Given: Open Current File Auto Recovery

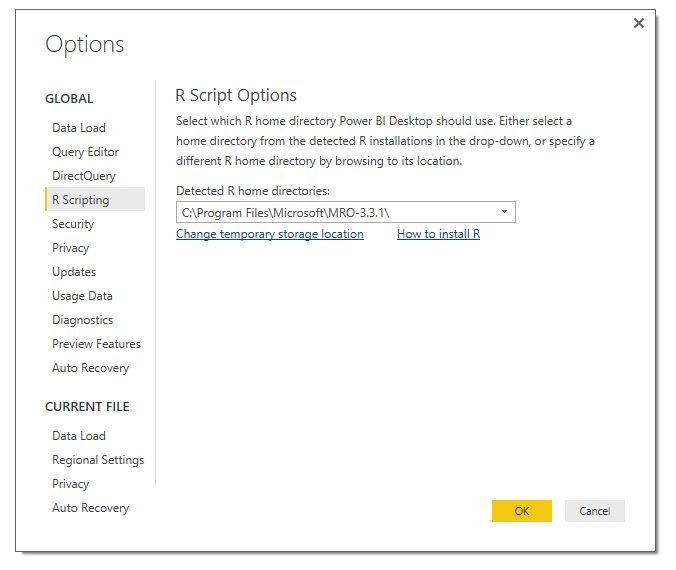Looking at the screenshot, I should pos(91,508).
